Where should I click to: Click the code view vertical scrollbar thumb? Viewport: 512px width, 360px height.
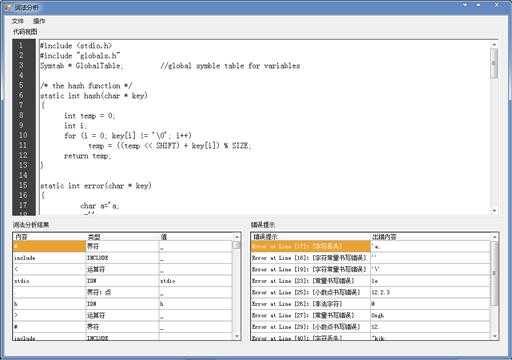(x=494, y=63)
